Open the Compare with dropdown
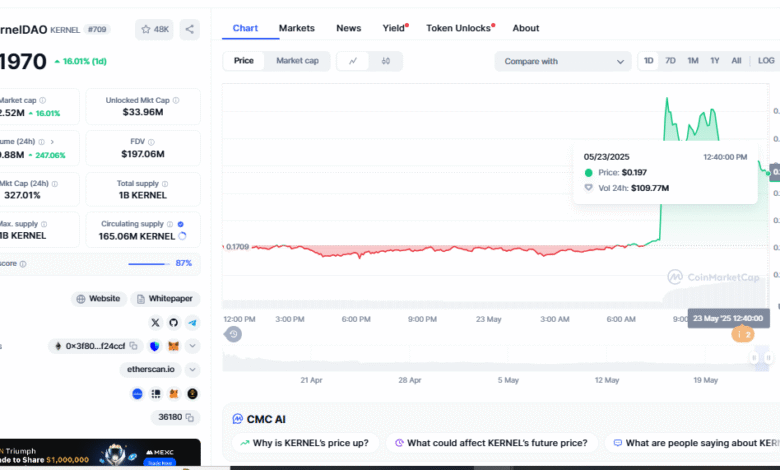The height and width of the screenshot is (470, 780). [x=563, y=61]
